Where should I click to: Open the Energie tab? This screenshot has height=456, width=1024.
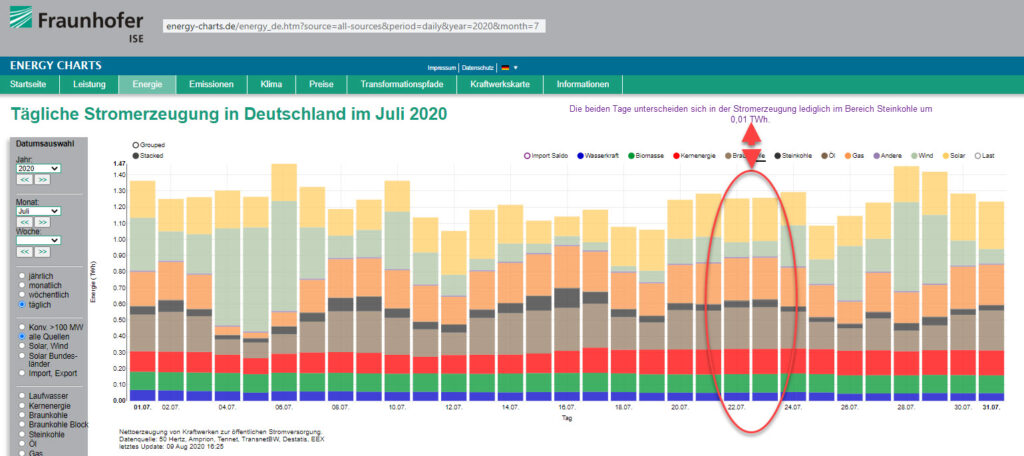pyautogui.click(x=147, y=84)
